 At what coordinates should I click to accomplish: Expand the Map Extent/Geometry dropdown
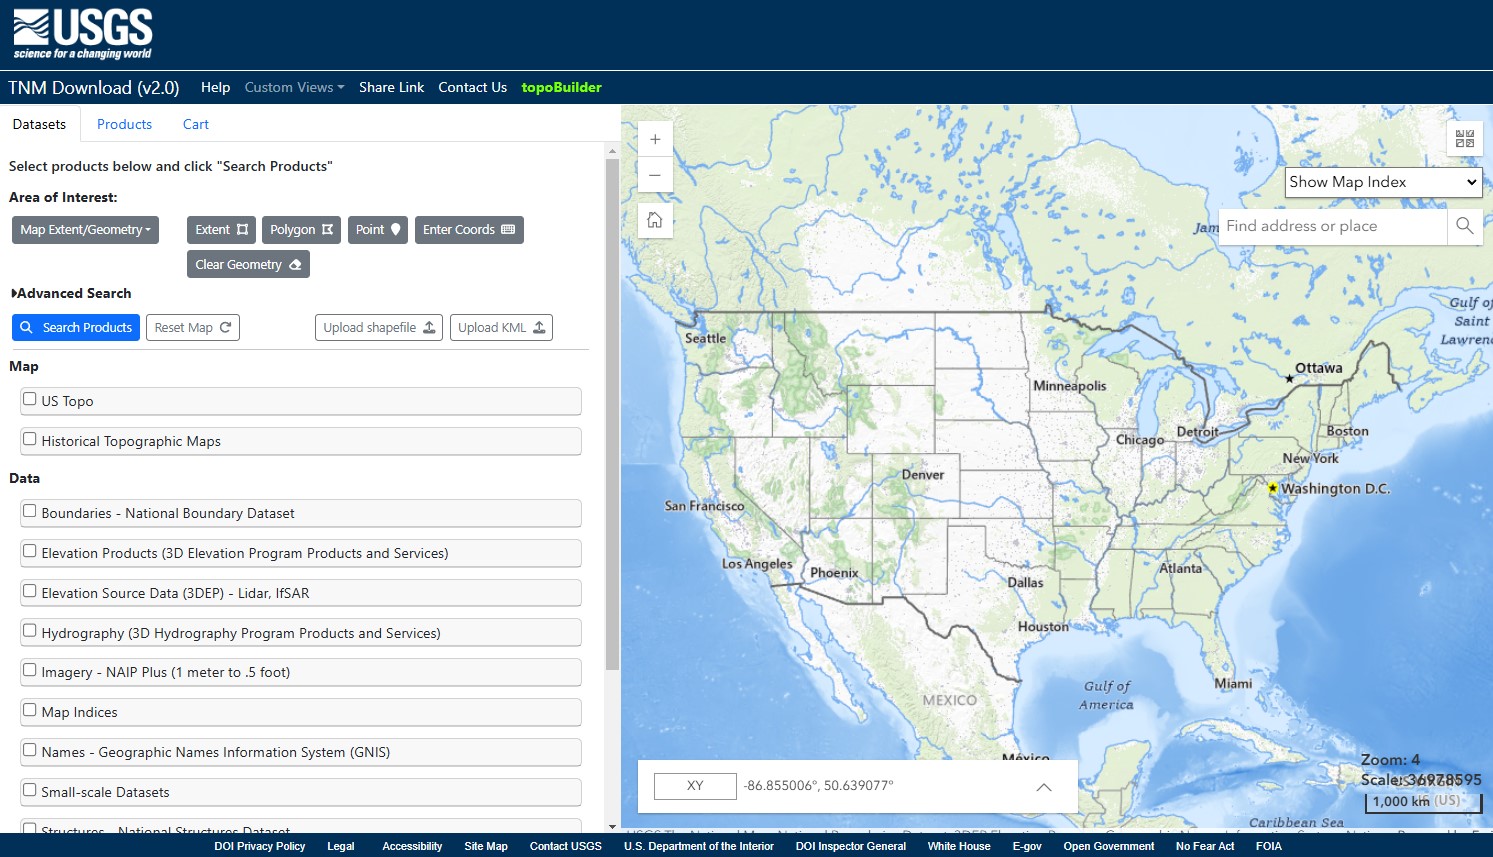pyautogui.click(x=85, y=230)
